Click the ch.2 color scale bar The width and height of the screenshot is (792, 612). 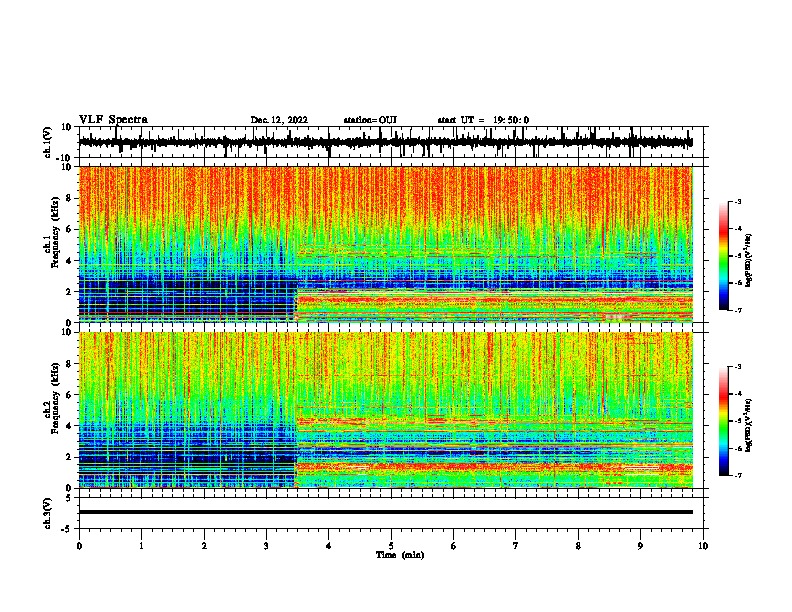(x=724, y=421)
